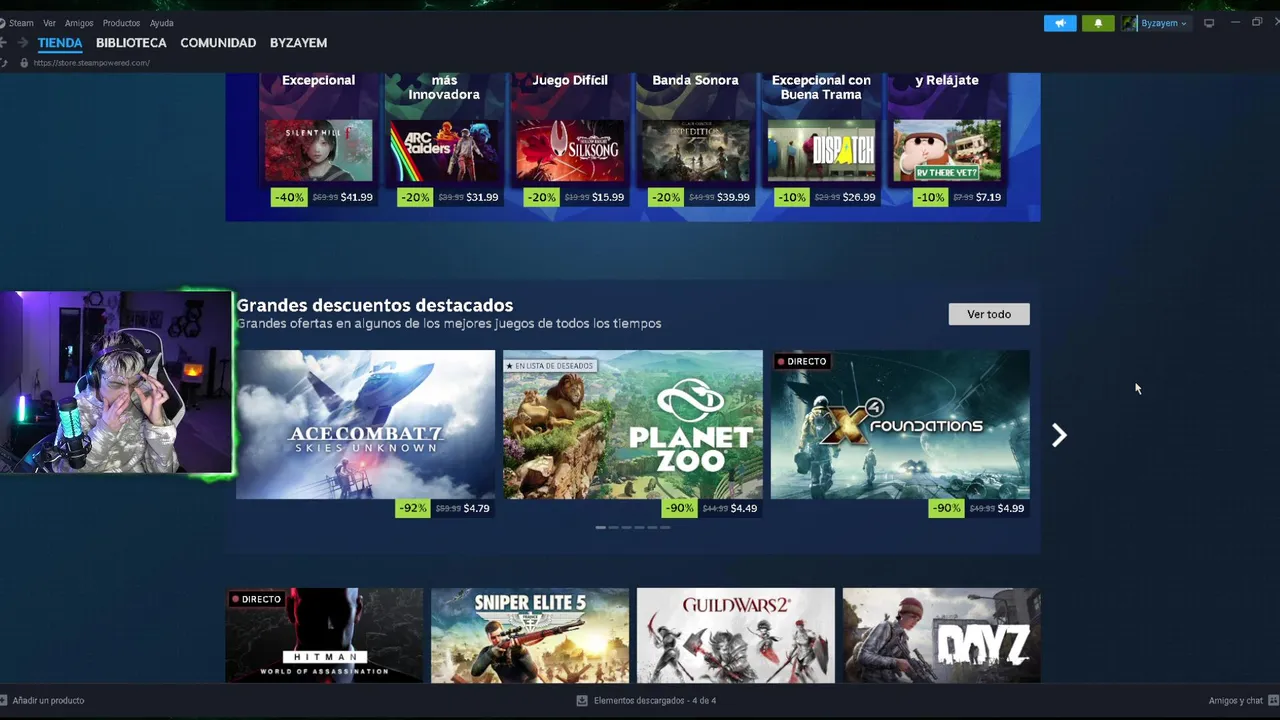Open the Silksong game card
The width and height of the screenshot is (1280, 720).
click(x=569, y=150)
